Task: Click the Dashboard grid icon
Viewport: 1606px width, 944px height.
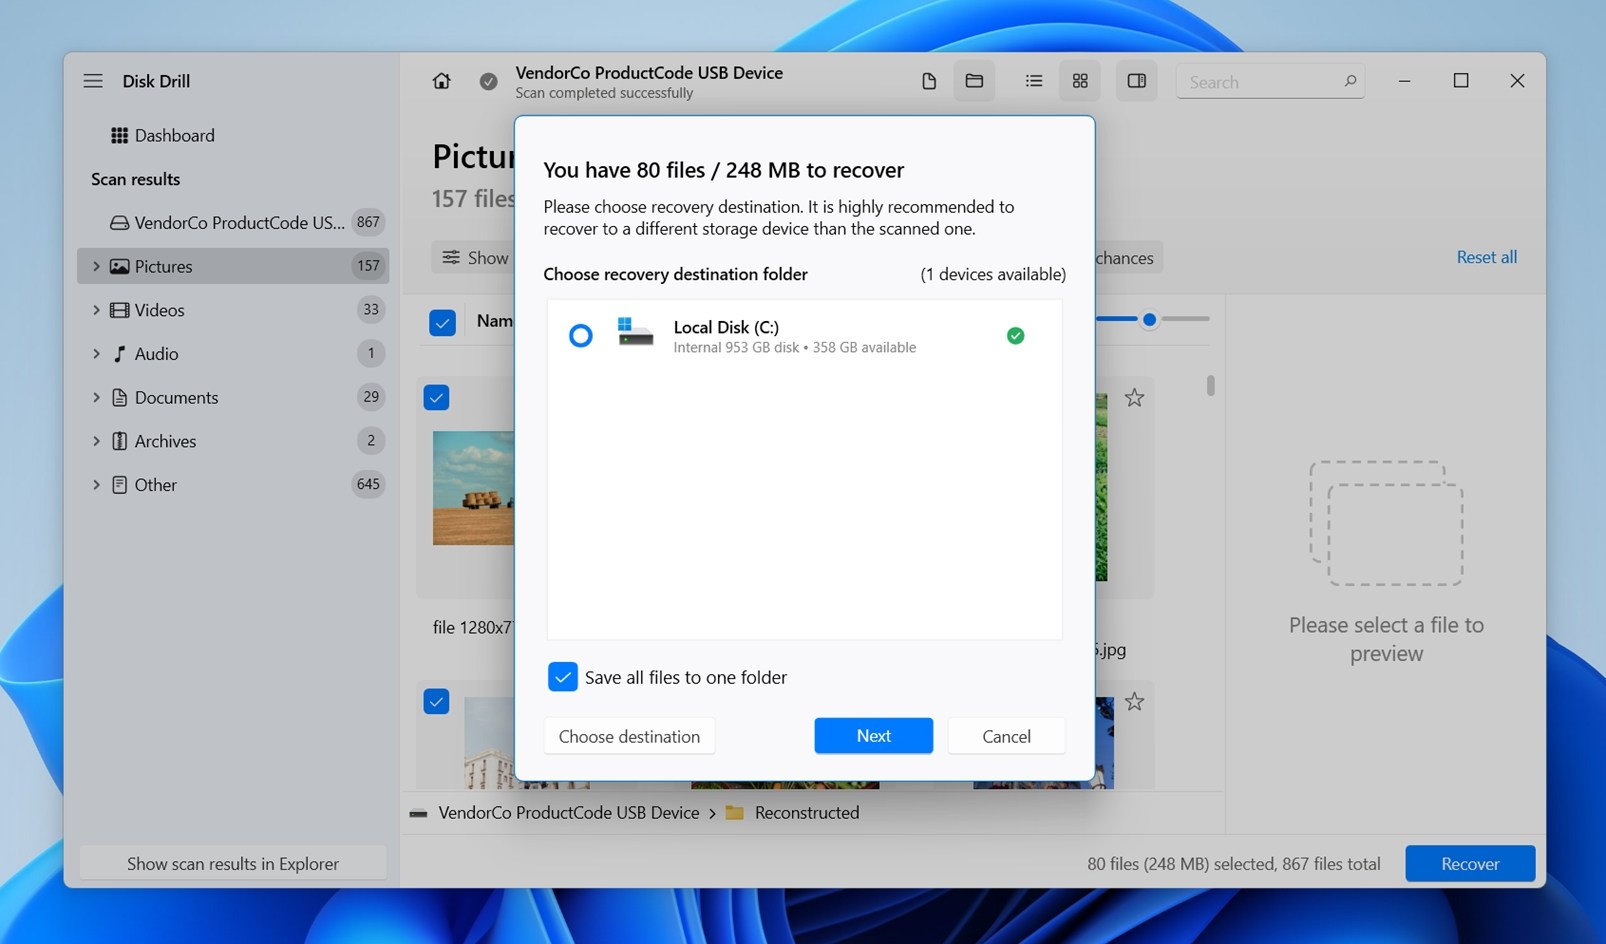Action: click(x=119, y=135)
